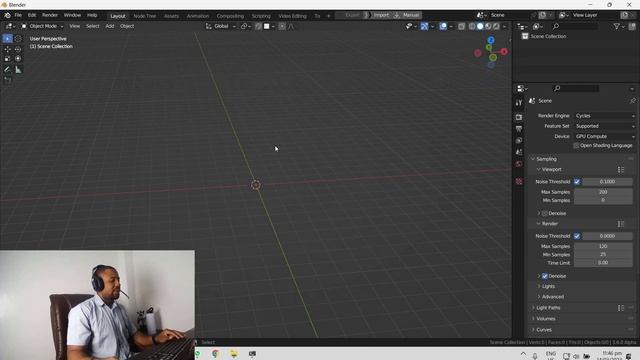Select the Select Box tool in toolbar

[x=7, y=39]
